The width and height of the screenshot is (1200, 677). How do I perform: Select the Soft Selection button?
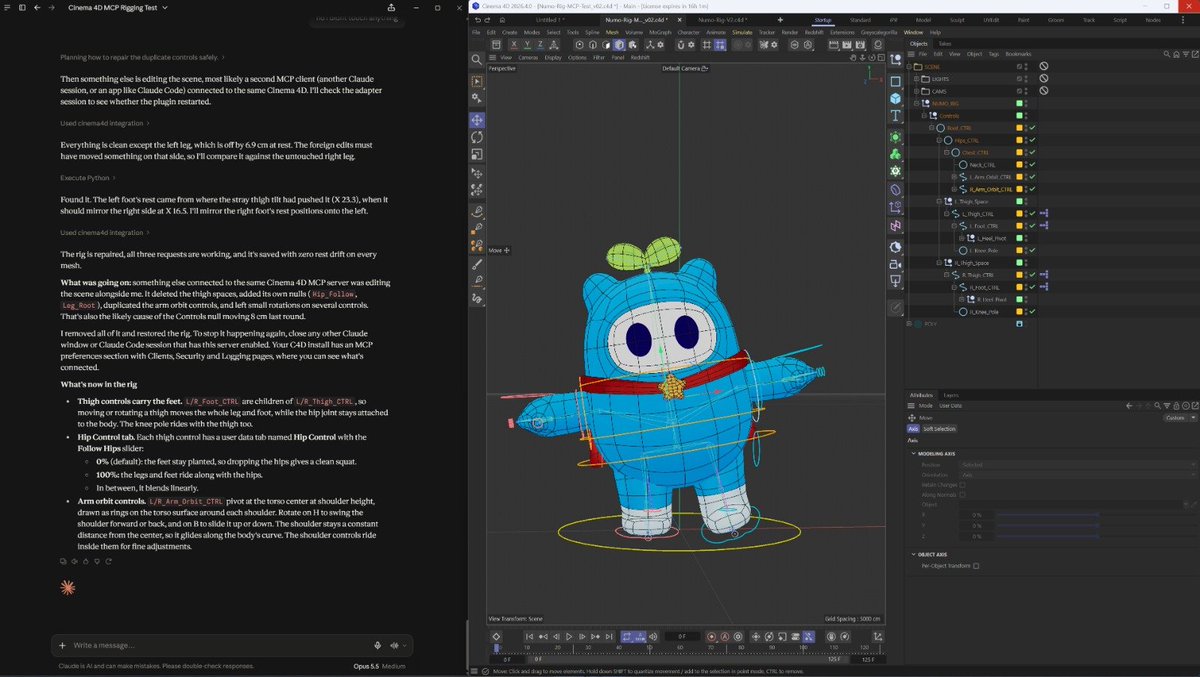[x=939, y=429]
